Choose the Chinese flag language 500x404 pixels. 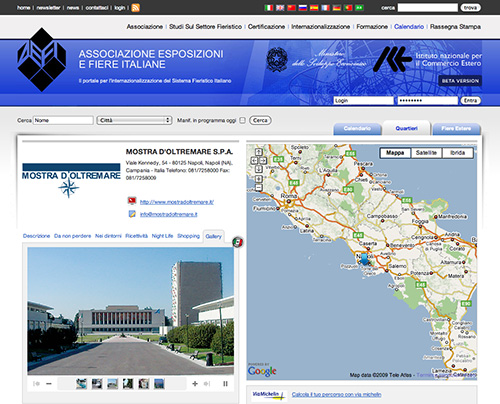[x=291, y=8]
